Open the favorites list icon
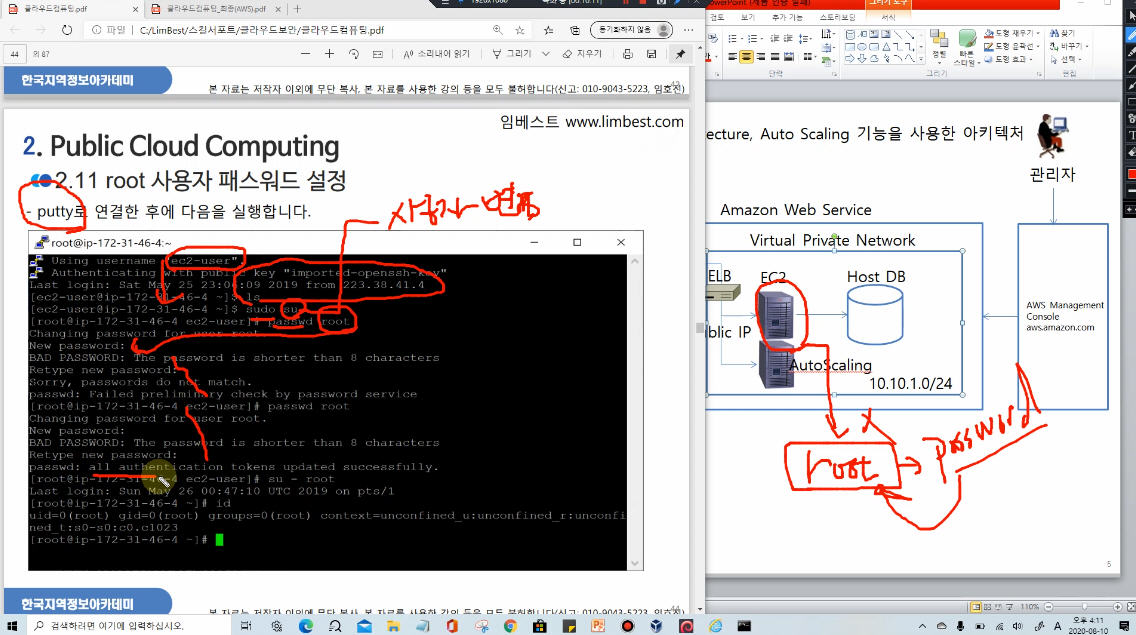Screen dimensions: 1136x635 [548, 30]
